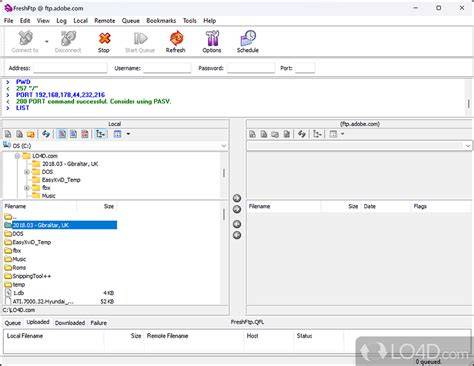Screen dimensions: 474x366
Task: Click the Disconnect toolbar icon
Action: [68, 42]
